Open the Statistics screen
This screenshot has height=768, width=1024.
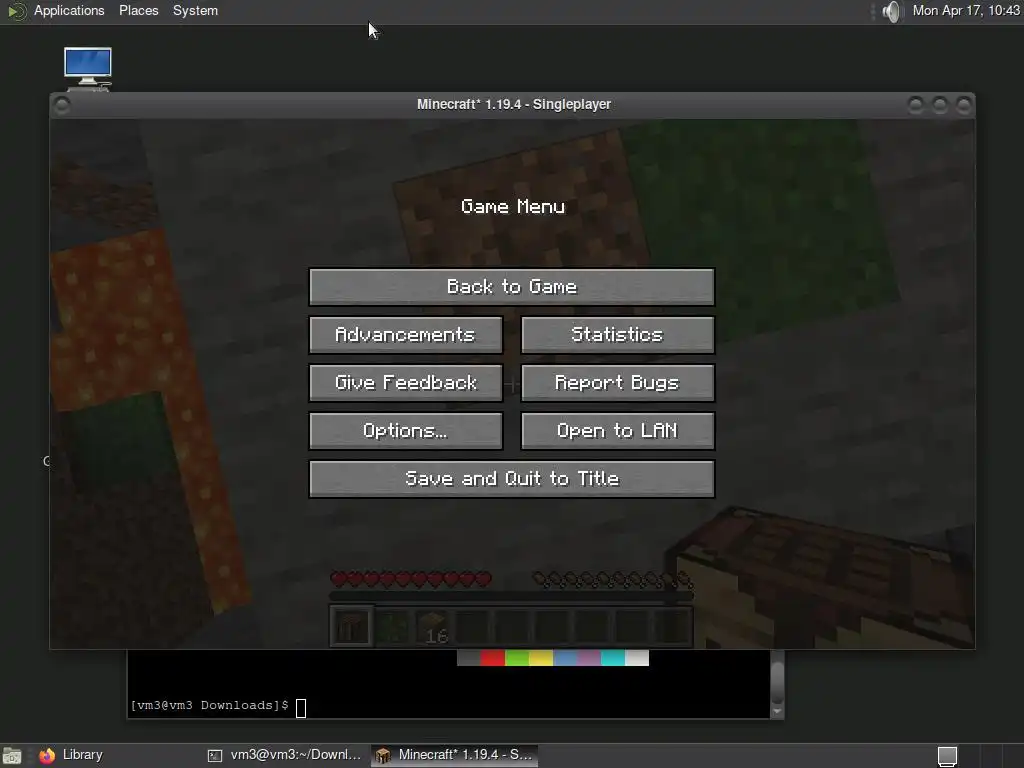click(x=618, y=335)
